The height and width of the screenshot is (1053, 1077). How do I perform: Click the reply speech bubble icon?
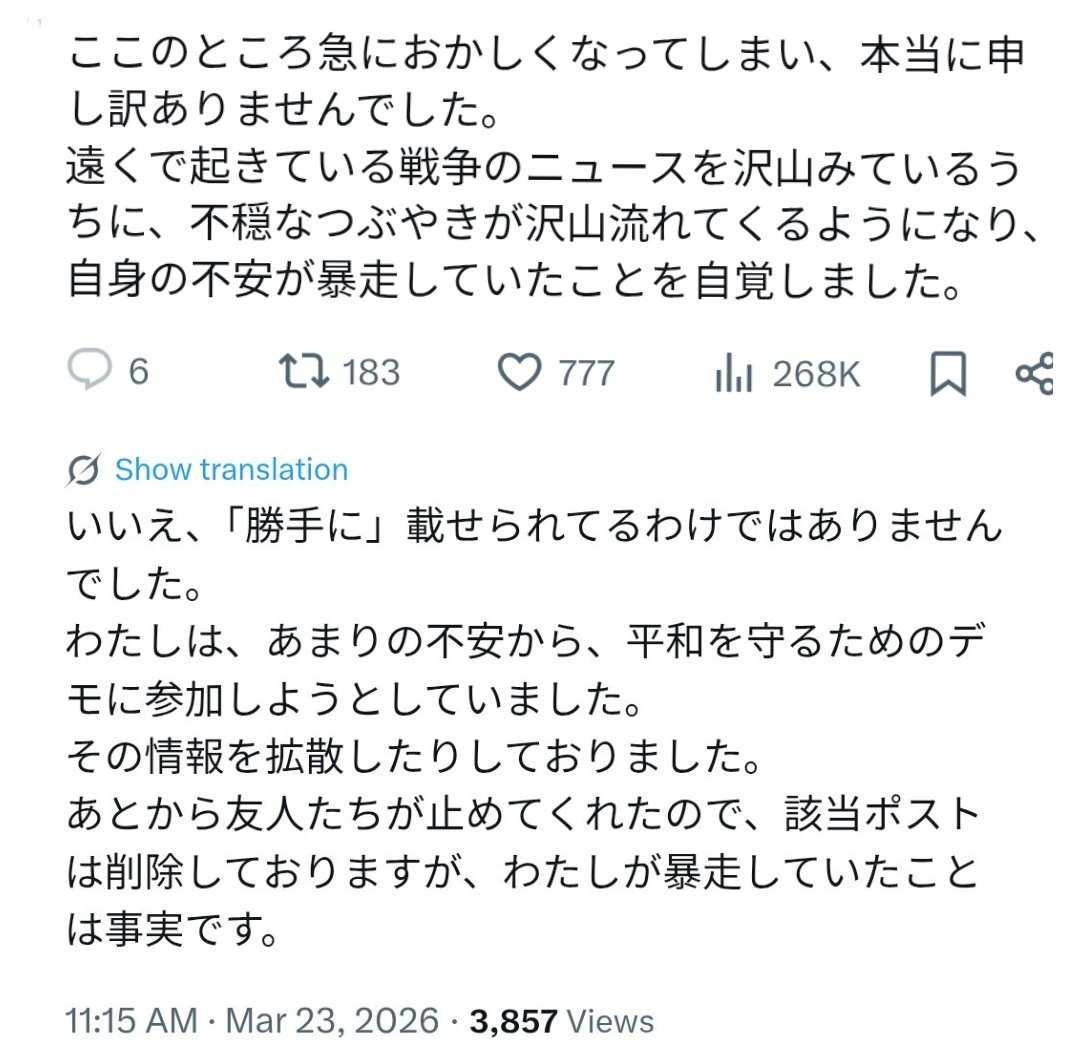(90, 373)
